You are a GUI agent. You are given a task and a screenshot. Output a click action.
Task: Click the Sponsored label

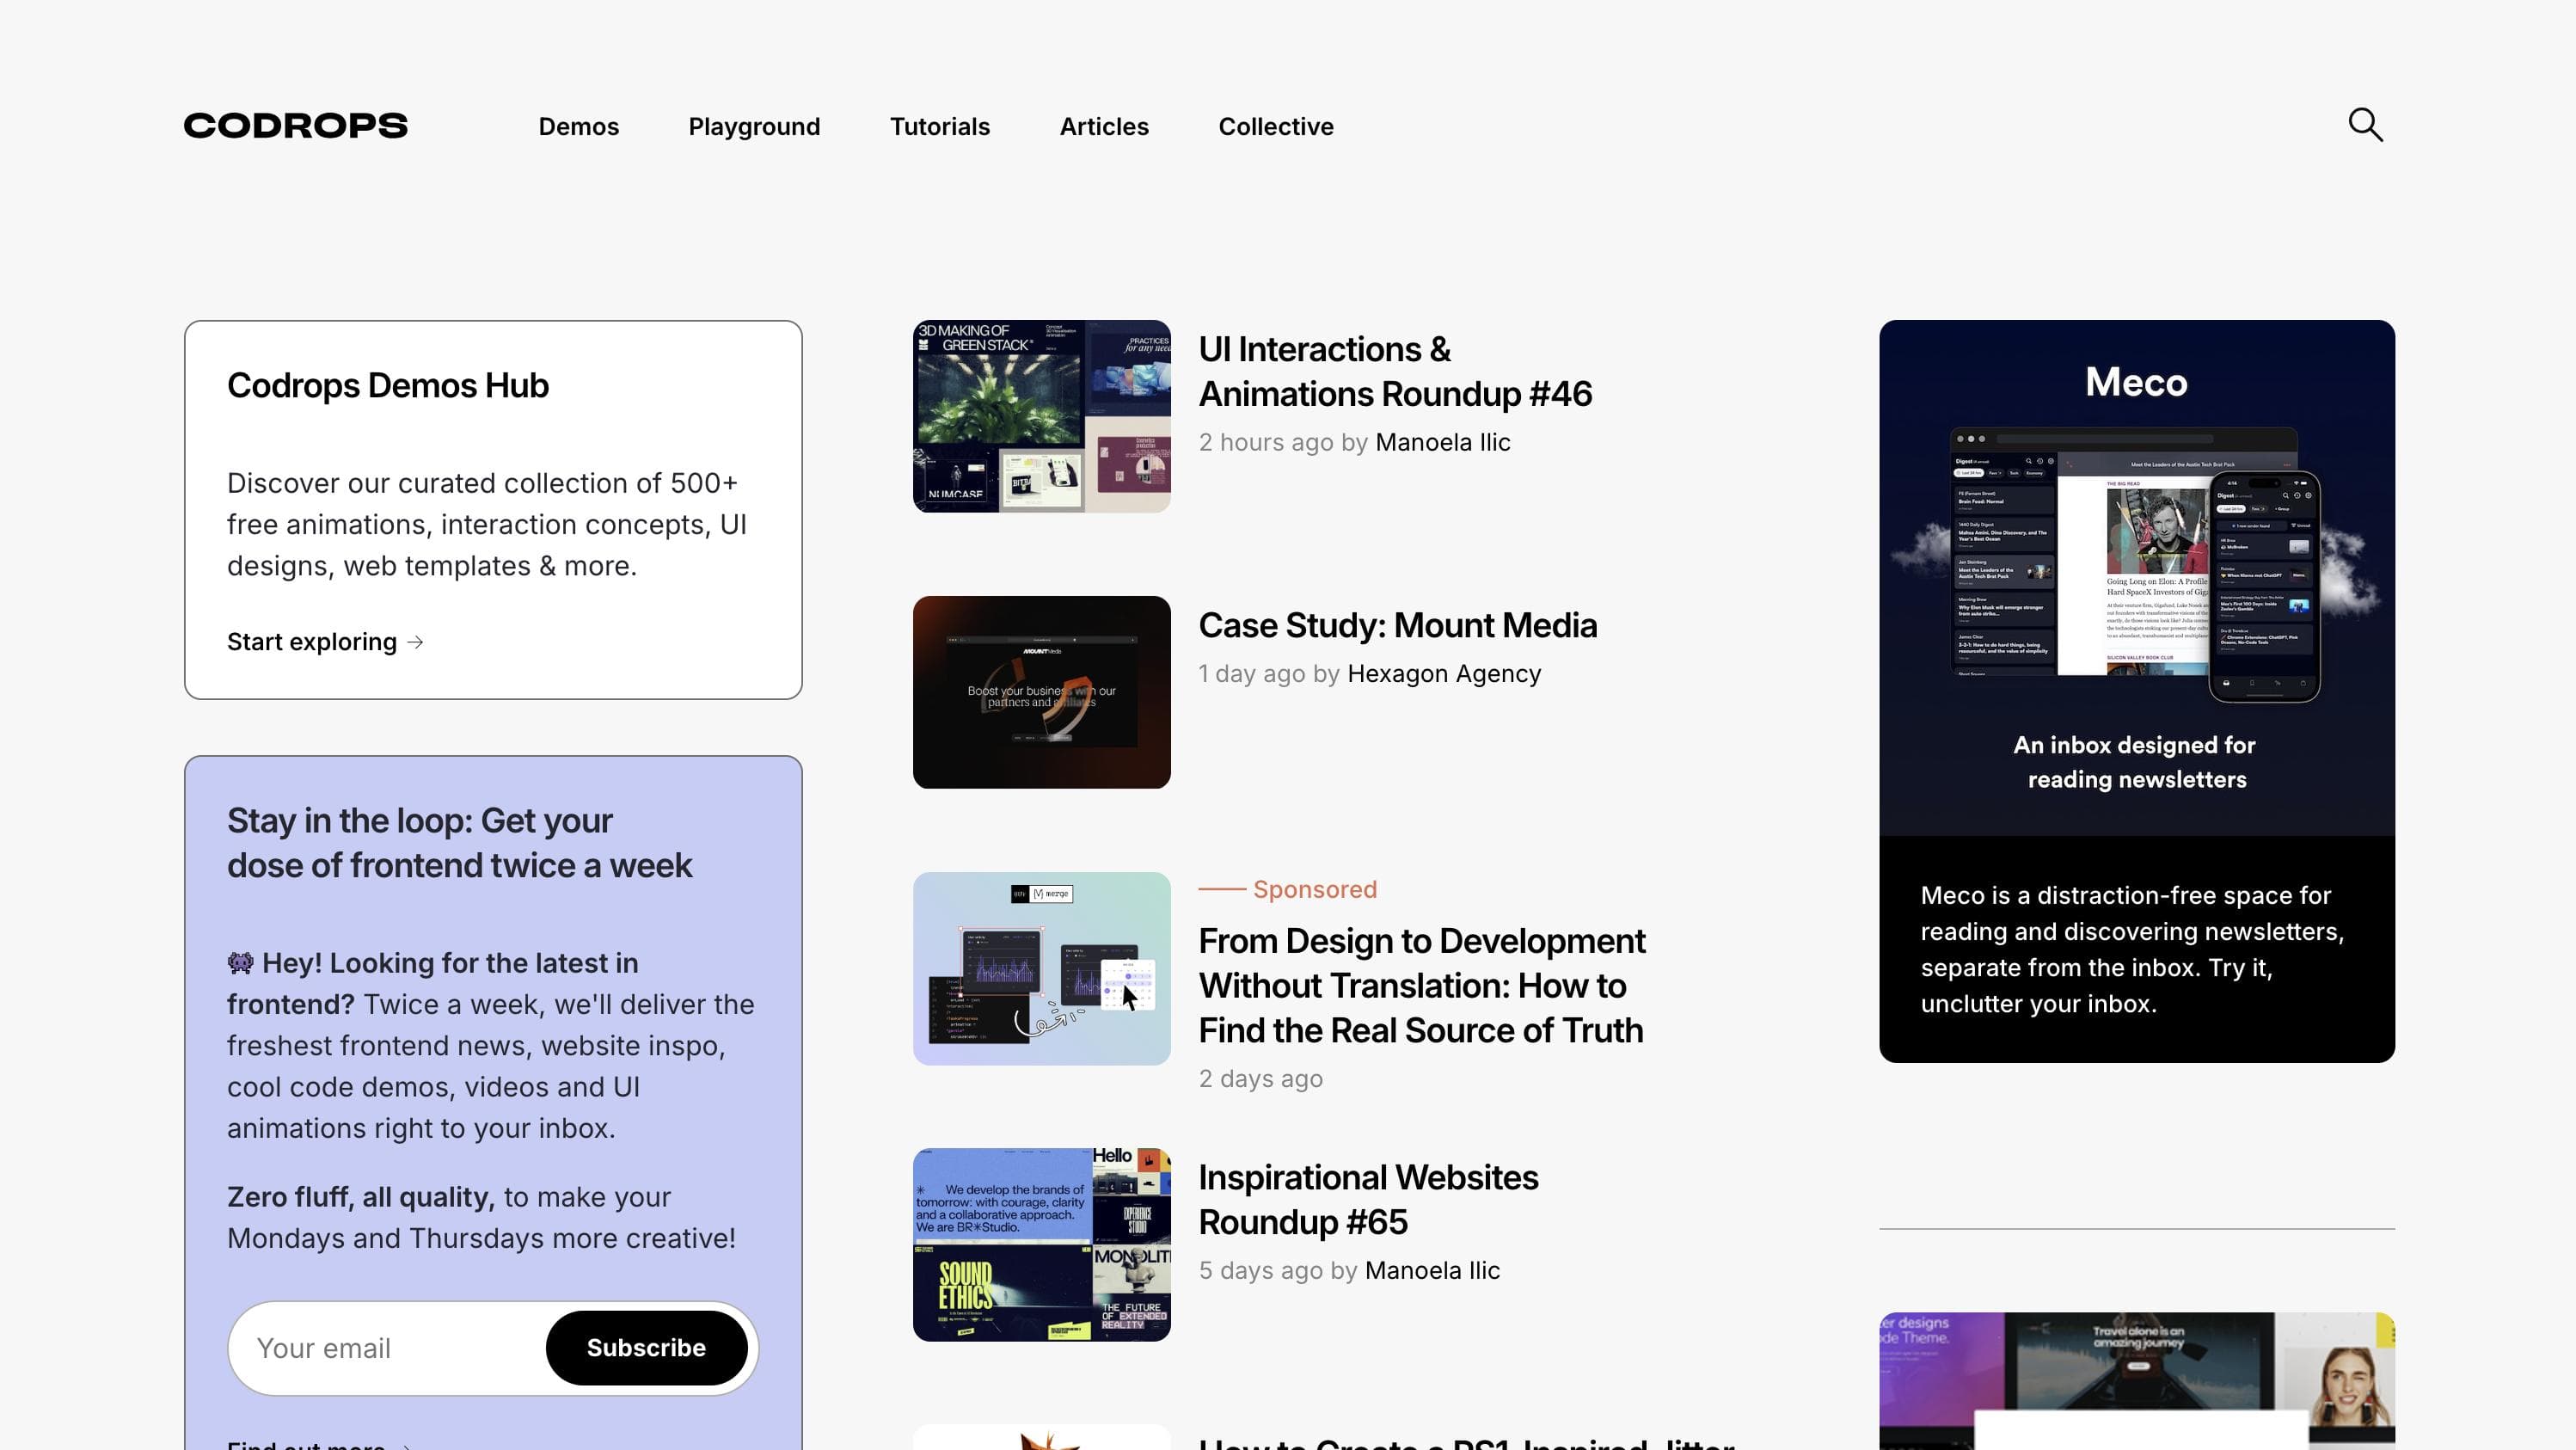(x=1314, y=889)
